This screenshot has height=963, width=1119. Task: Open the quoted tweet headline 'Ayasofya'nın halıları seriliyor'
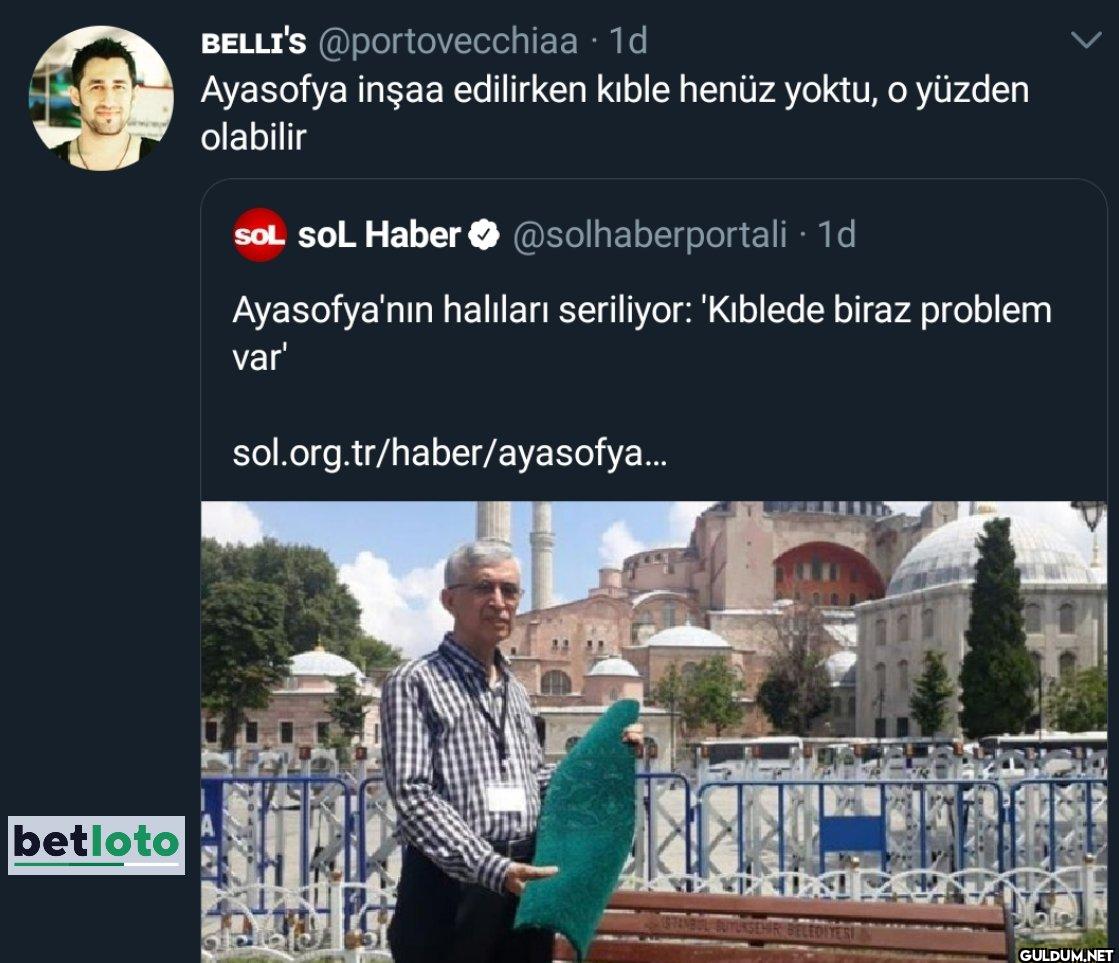(462, 311)
